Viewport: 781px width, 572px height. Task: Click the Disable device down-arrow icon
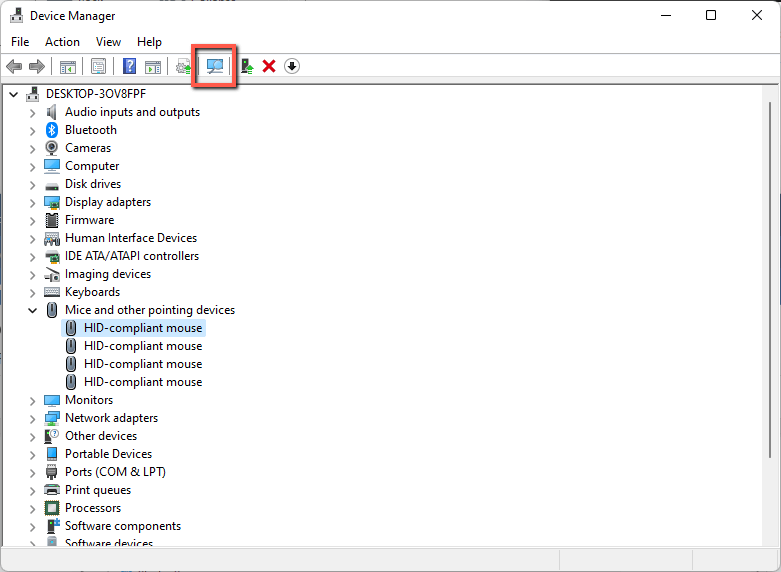click(x=292, y=66)
